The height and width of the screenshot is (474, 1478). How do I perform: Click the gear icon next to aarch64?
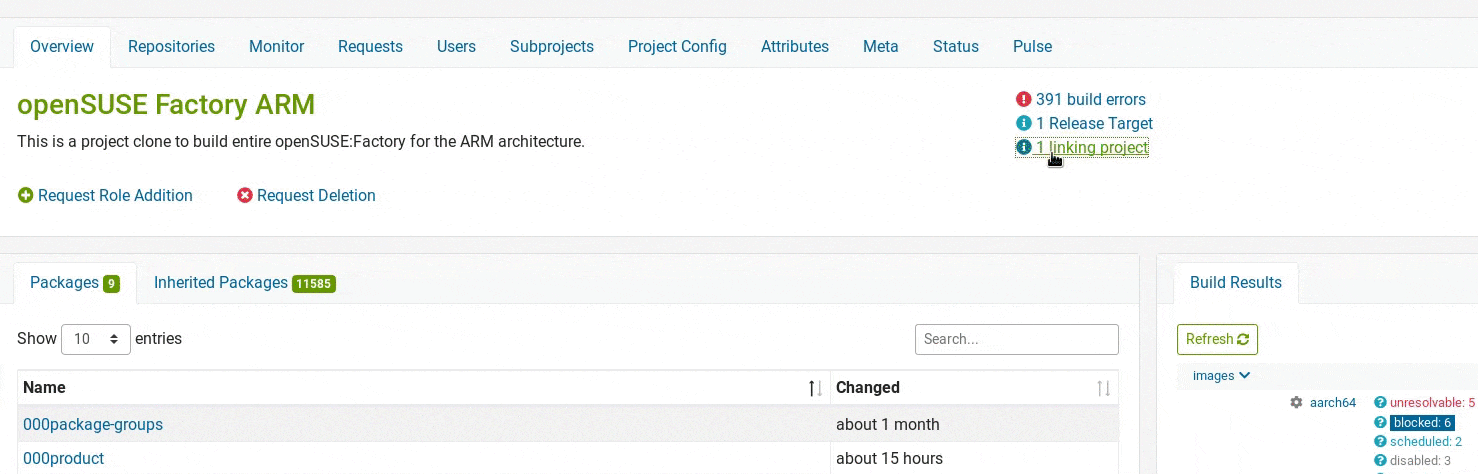[x=1296, y=402]
